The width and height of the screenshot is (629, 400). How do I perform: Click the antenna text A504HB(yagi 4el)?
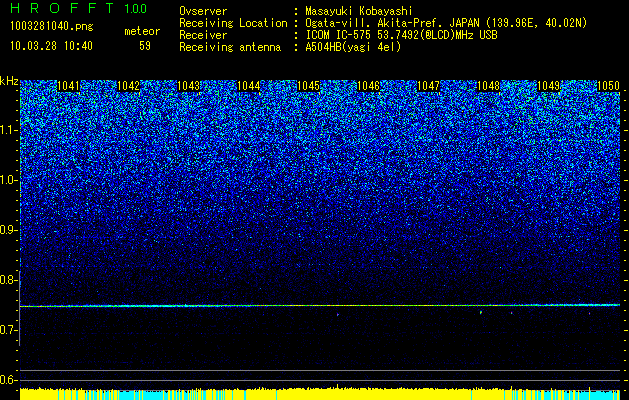pyautogui.click(x=353, y=47)
